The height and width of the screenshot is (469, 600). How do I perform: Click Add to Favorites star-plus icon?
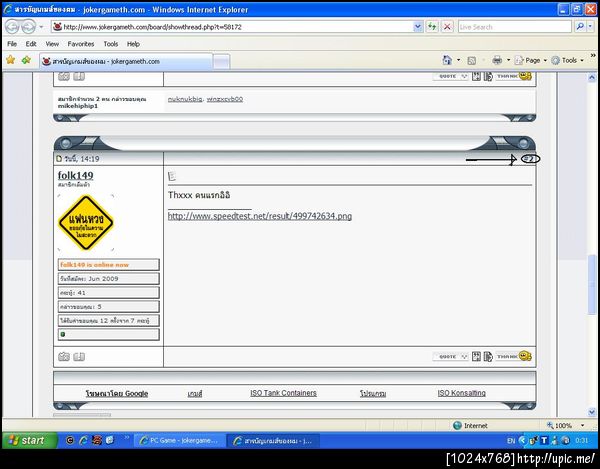26,60
